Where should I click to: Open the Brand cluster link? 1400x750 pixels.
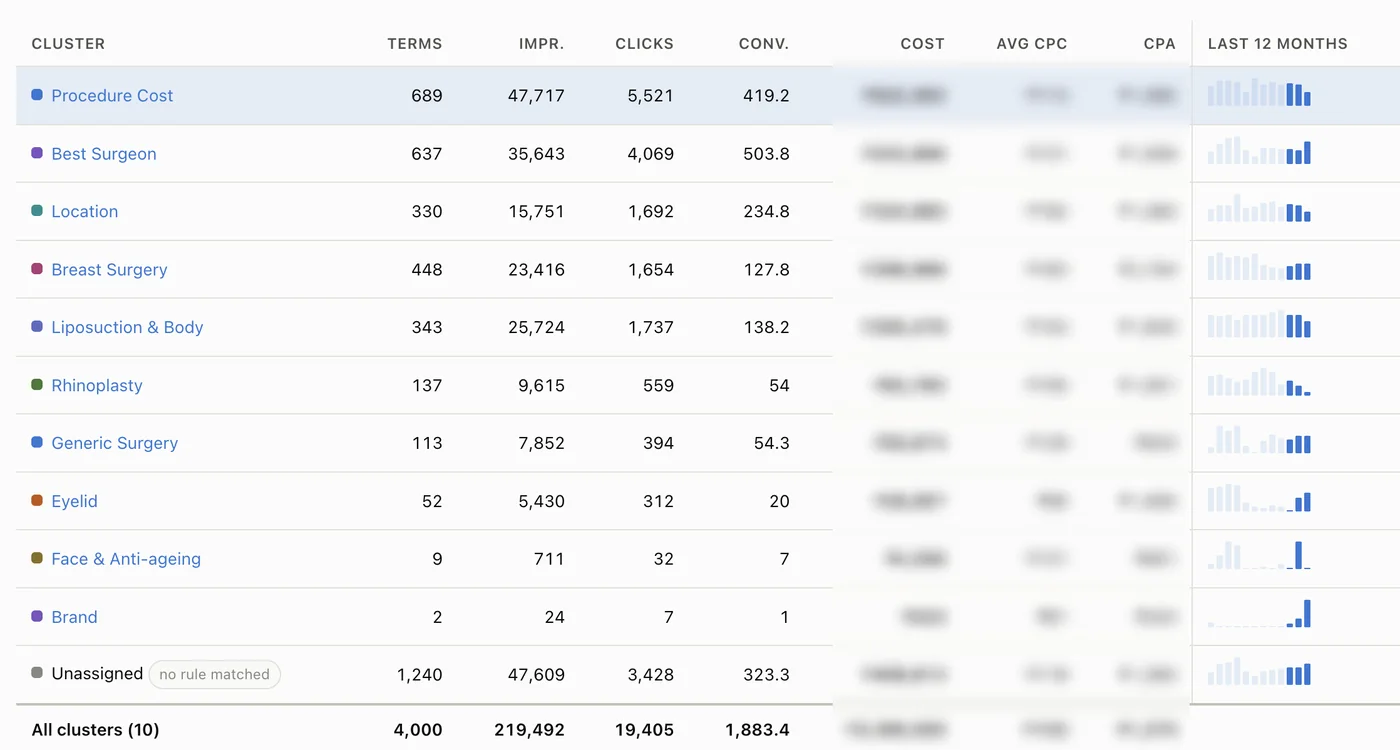(x=74, y=618)
